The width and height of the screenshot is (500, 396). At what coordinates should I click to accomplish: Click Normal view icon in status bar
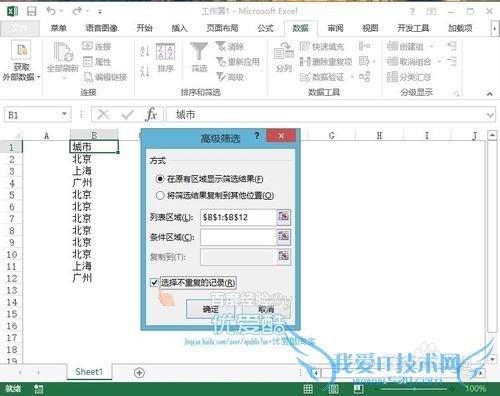(308, 389)
